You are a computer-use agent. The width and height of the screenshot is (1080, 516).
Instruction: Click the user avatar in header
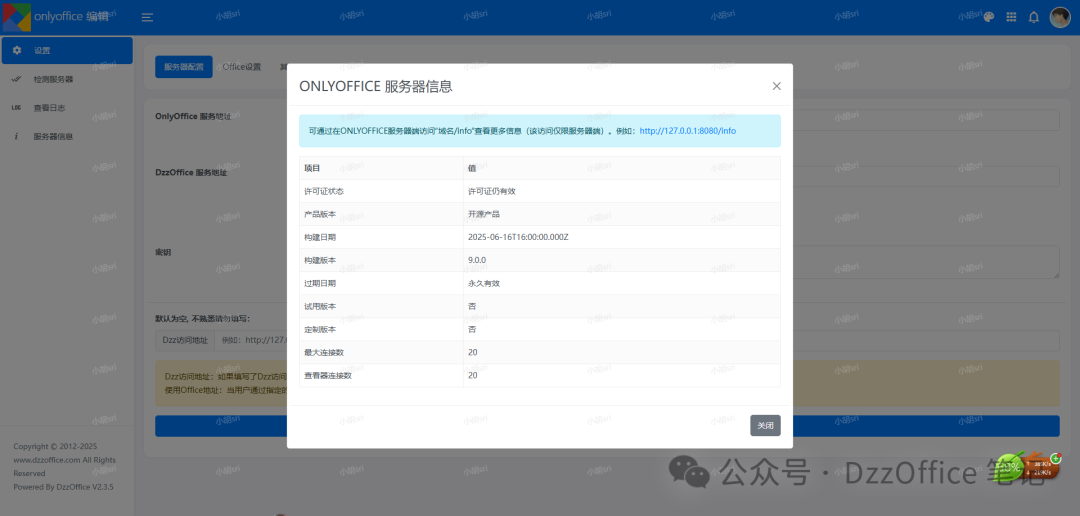point(1059,17)
